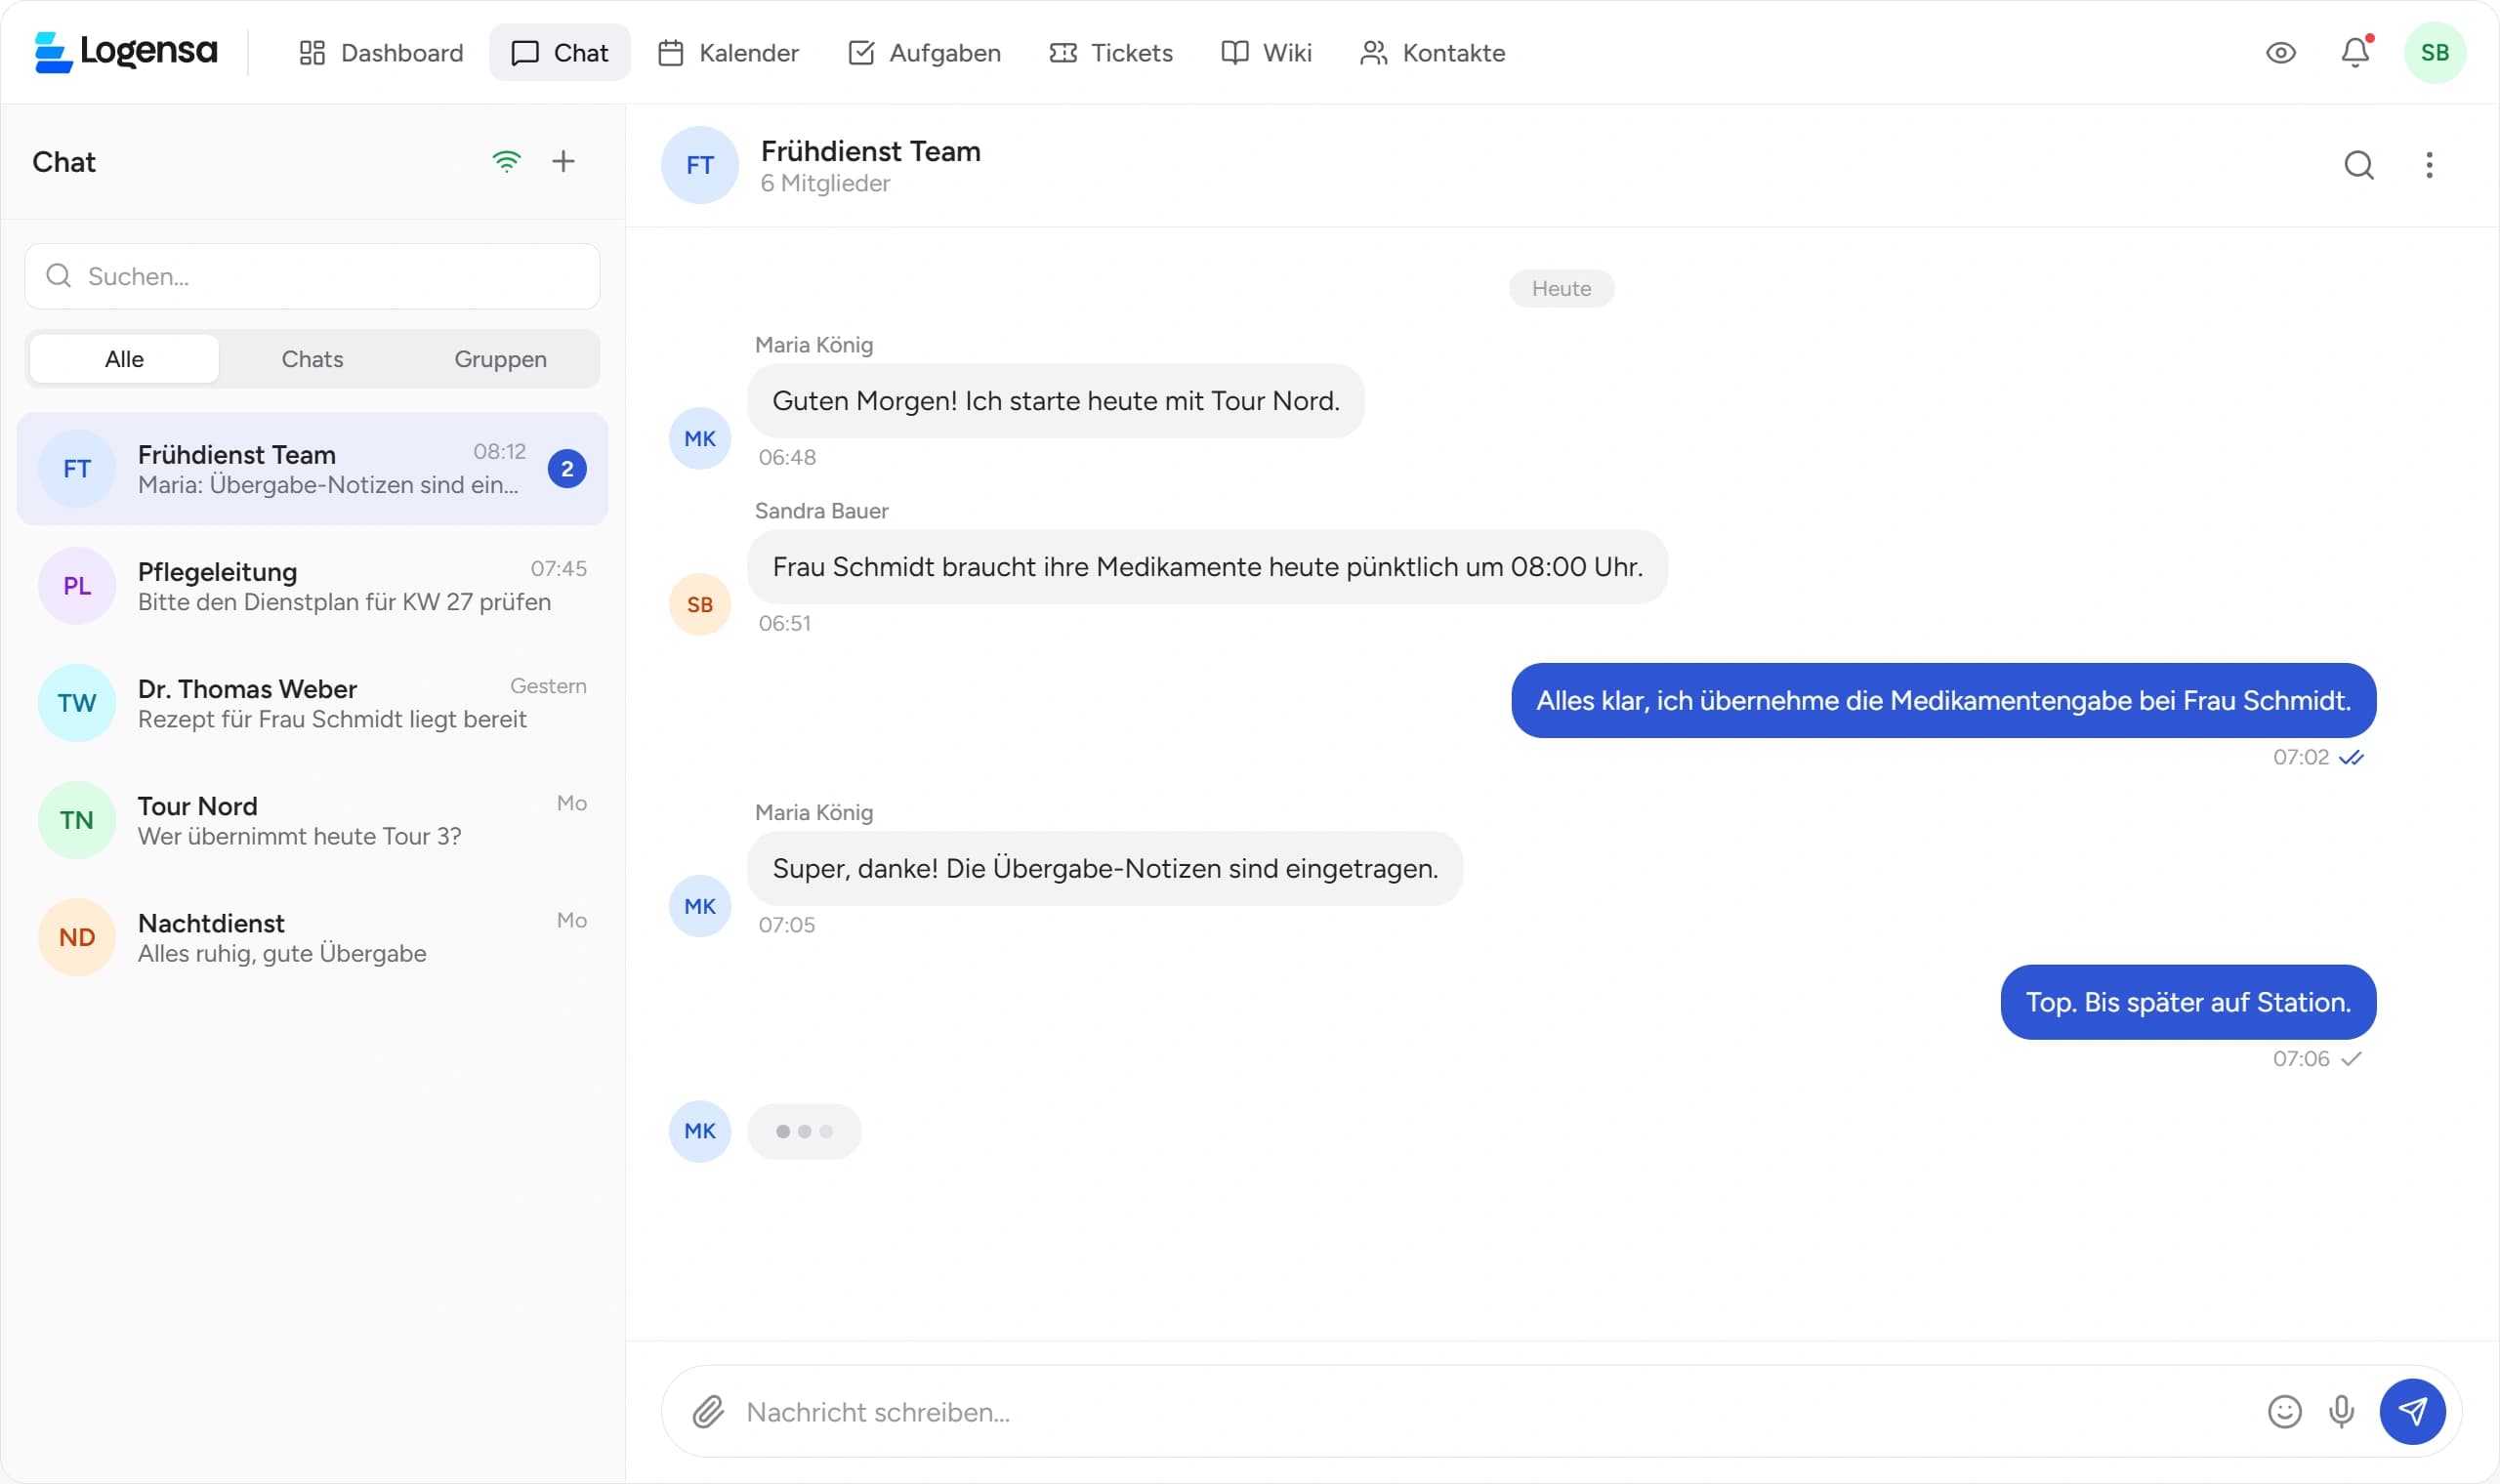Show the 6 Mitglieder member list

pos(825,184)
